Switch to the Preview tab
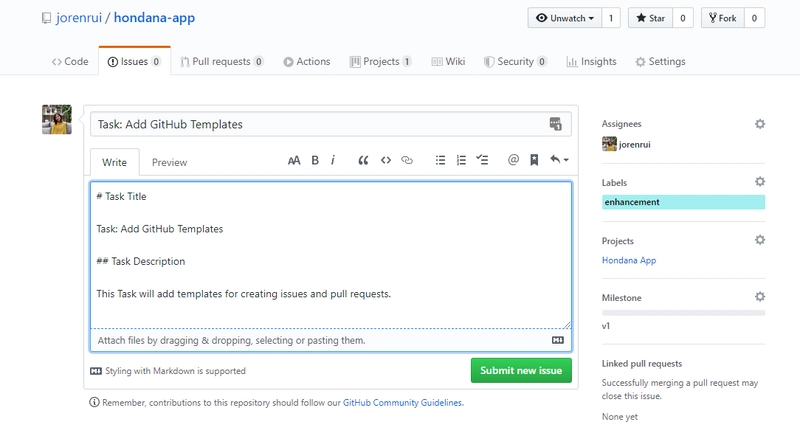 (169, 162)
